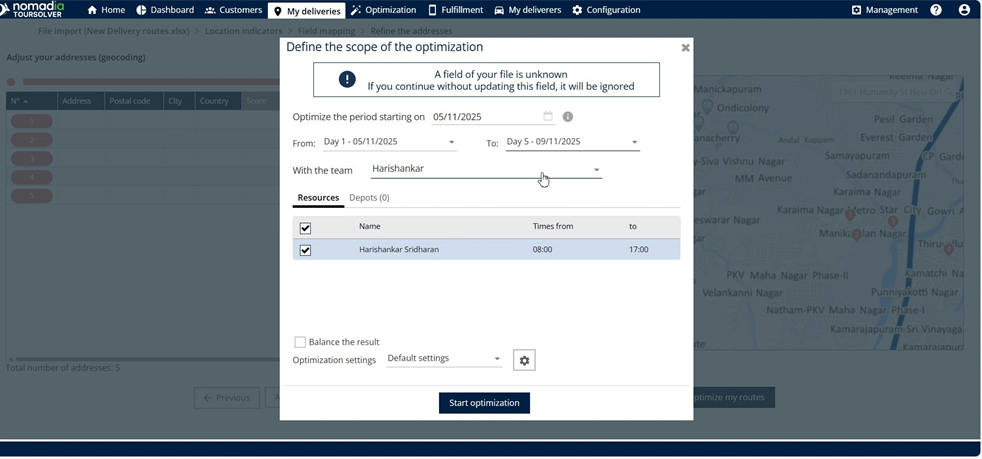The height and width of the screenshot is (459, 982).
Task: Open optimization settings gear icon
Action: pyautogui.click(x=524, y=360)
